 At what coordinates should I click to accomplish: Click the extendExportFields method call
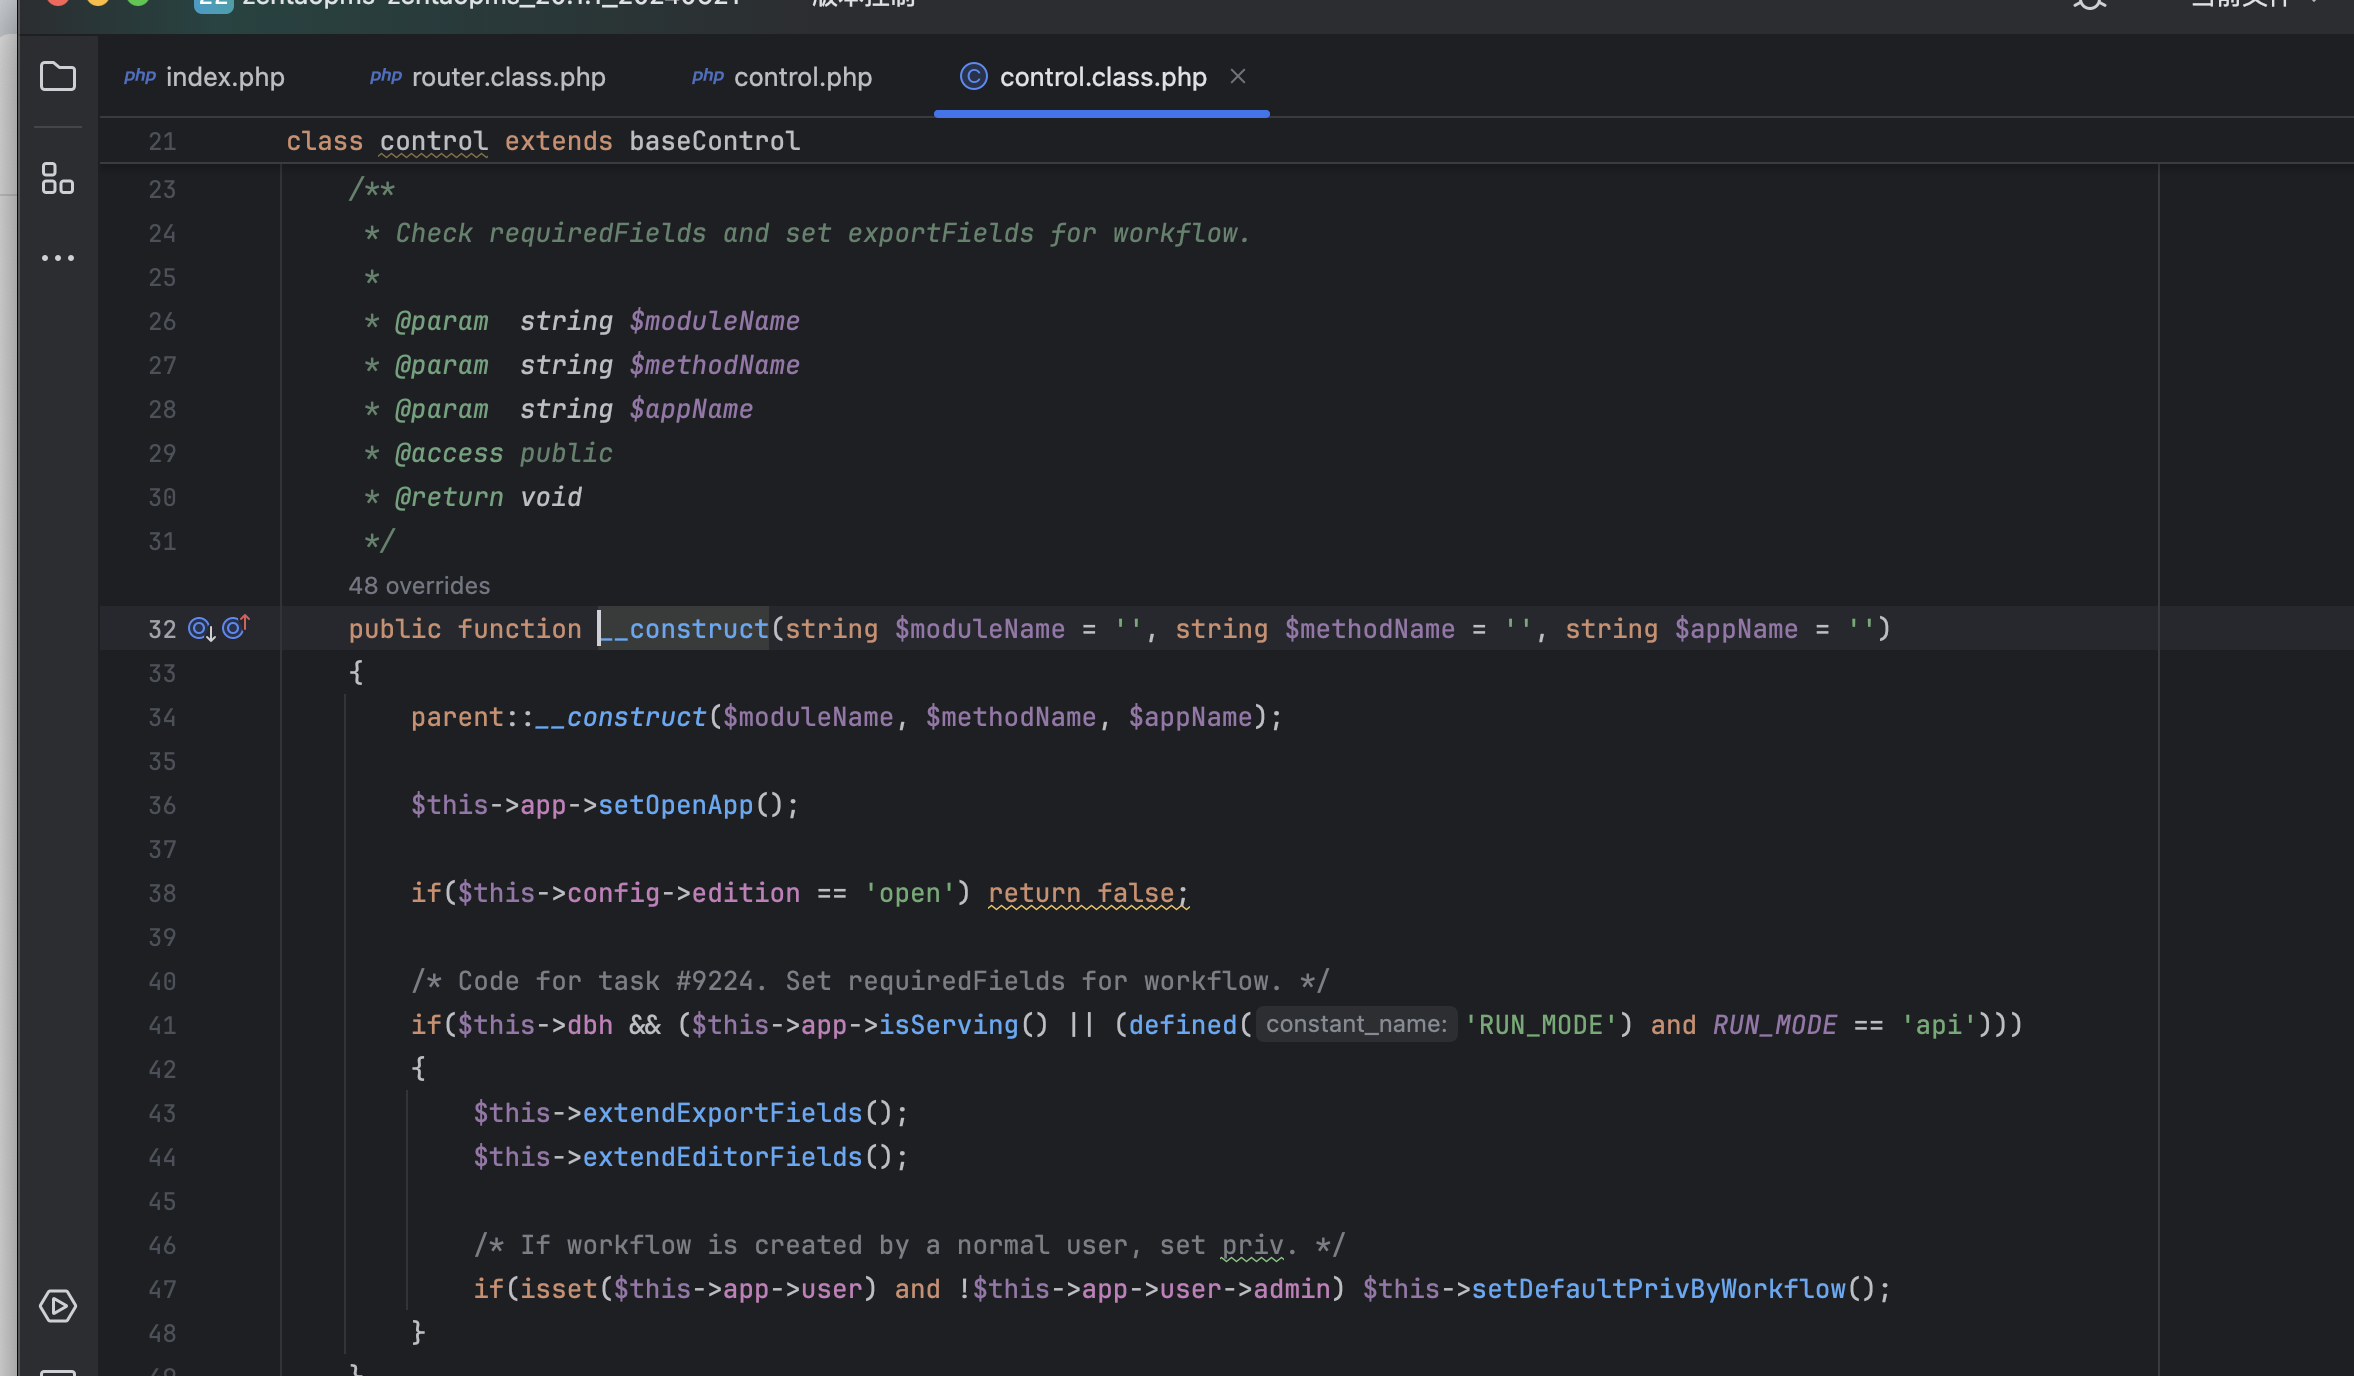[x=722, y=1113]
